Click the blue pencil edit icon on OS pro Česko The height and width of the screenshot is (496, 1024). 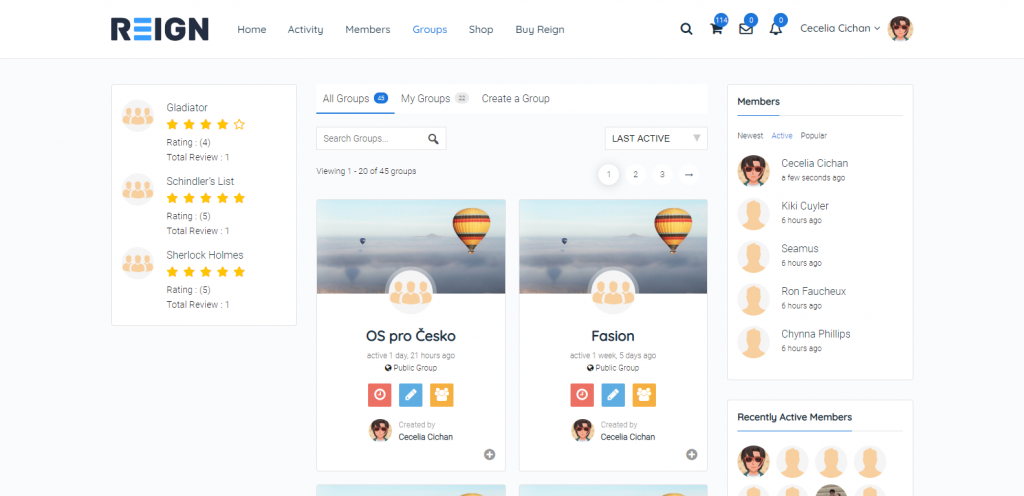click(x=411, y=395)
